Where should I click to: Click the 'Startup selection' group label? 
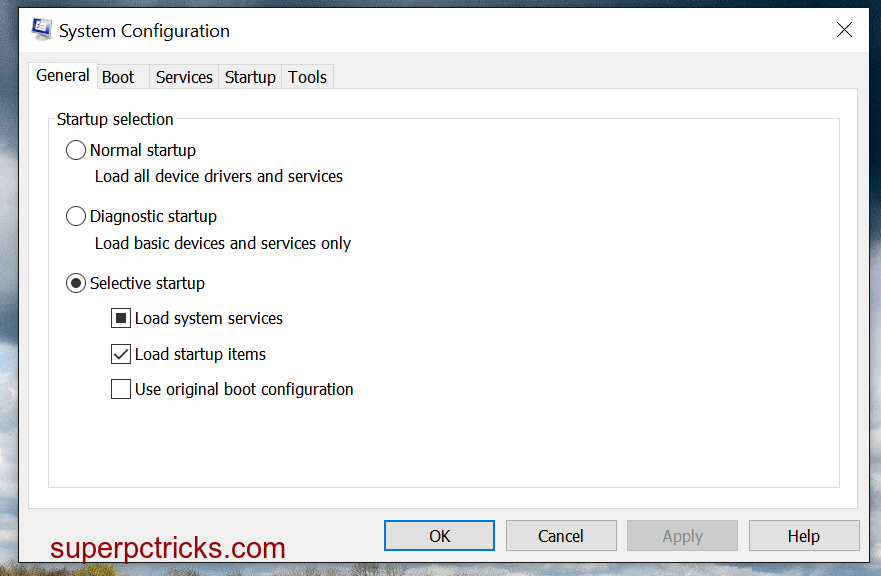[x=115, y=119]
